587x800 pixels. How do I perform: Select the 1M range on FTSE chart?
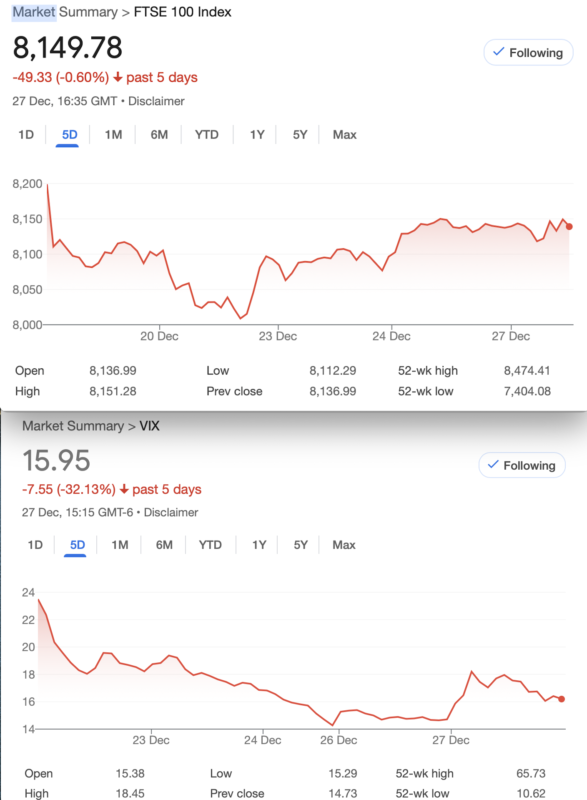tap(113, 135)
